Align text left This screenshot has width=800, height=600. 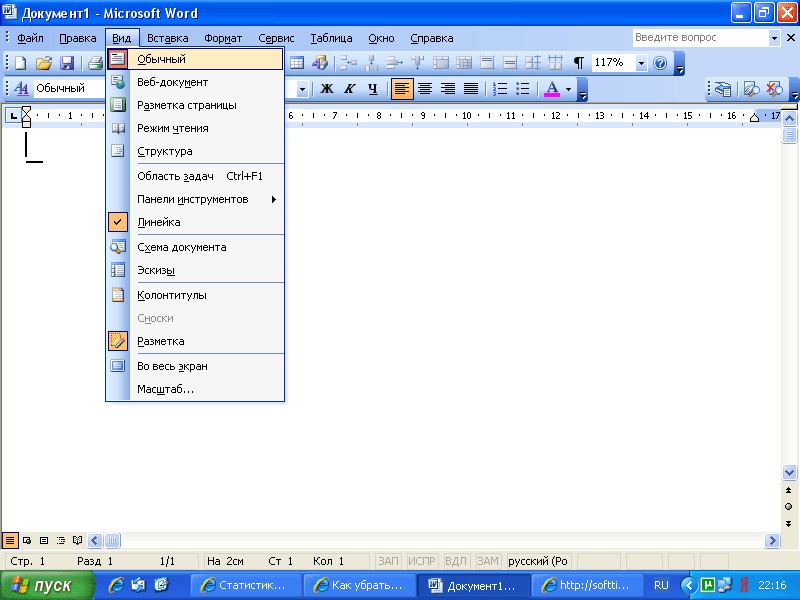click(402, 89)
